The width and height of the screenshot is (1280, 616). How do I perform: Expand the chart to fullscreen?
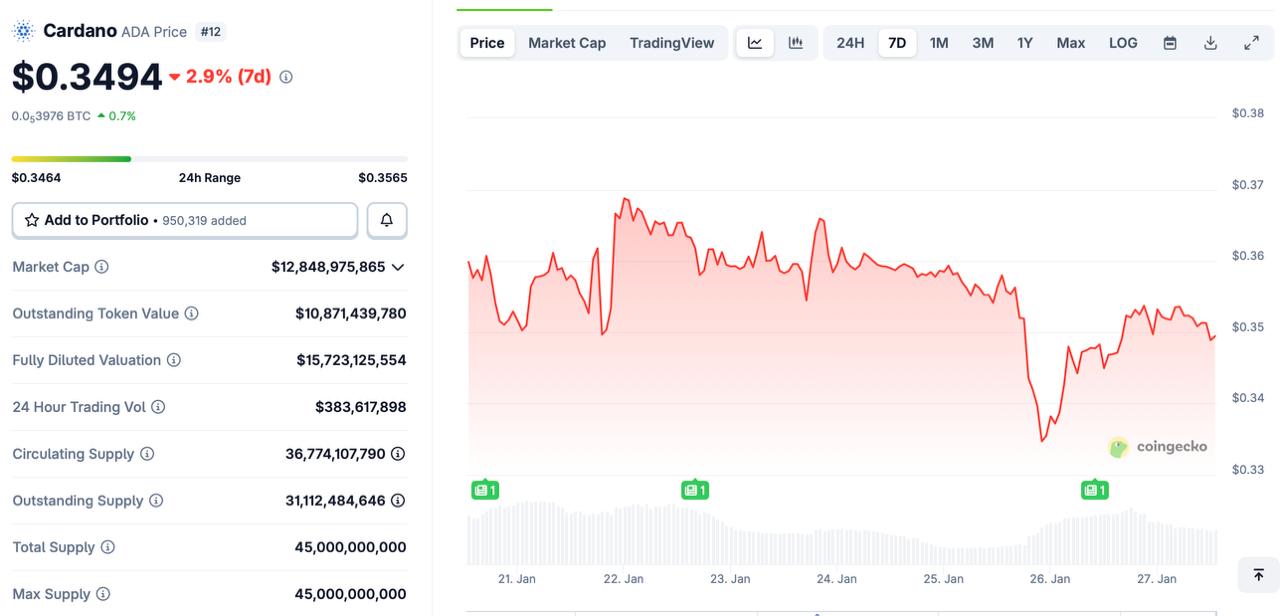click(1251, 42)
